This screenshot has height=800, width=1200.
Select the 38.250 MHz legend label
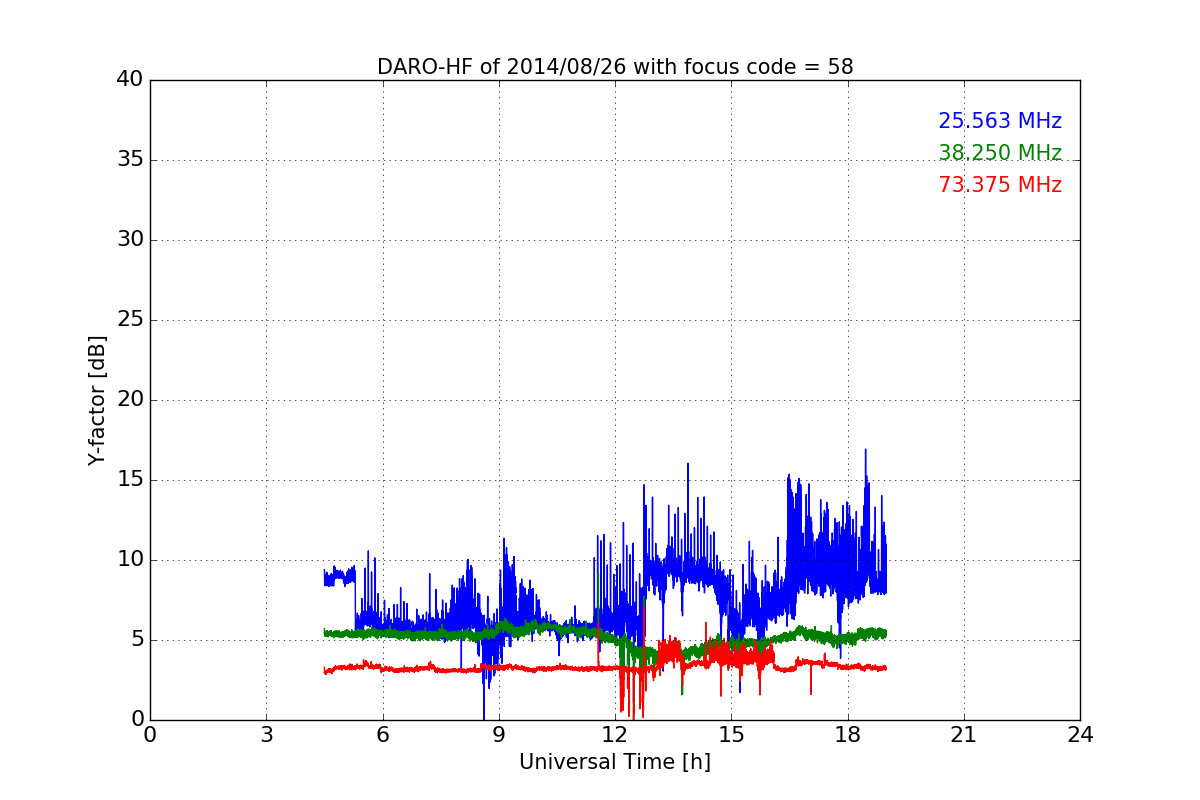1000,153
